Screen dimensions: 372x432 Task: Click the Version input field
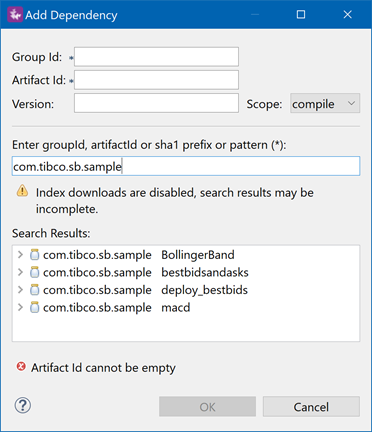[156, 103]
